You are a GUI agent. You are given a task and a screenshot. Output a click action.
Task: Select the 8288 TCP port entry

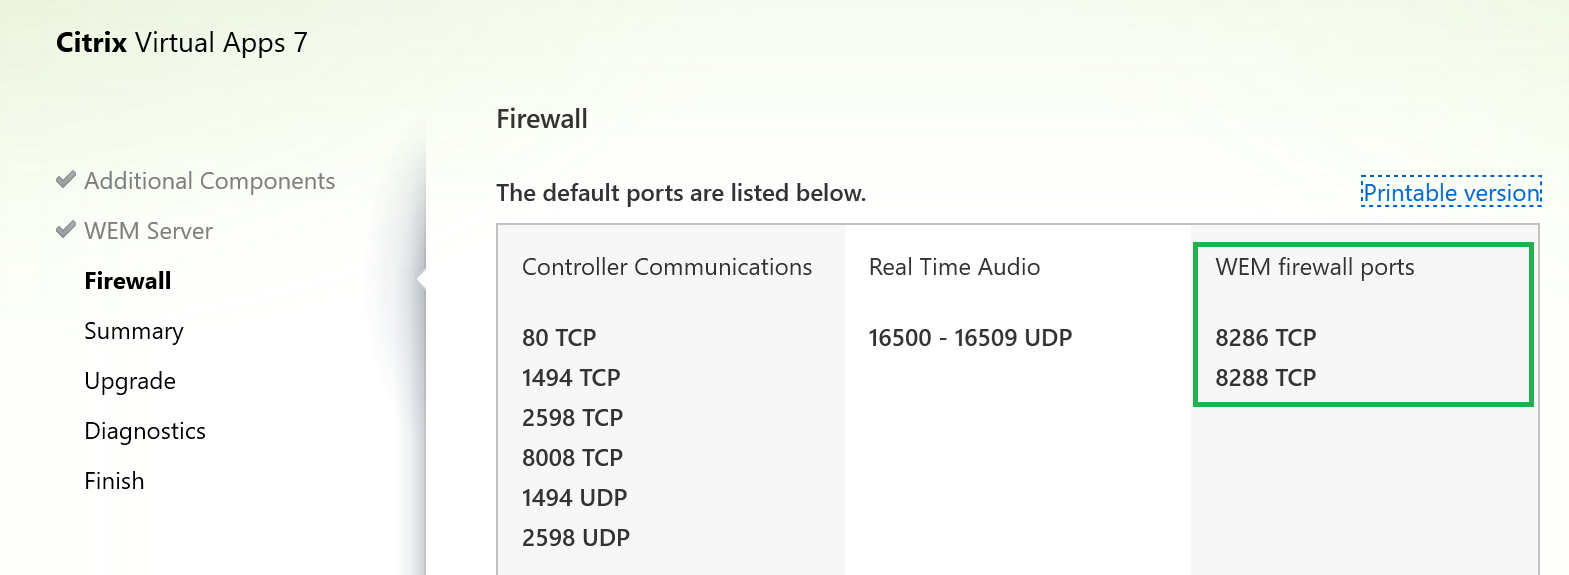1265,378
